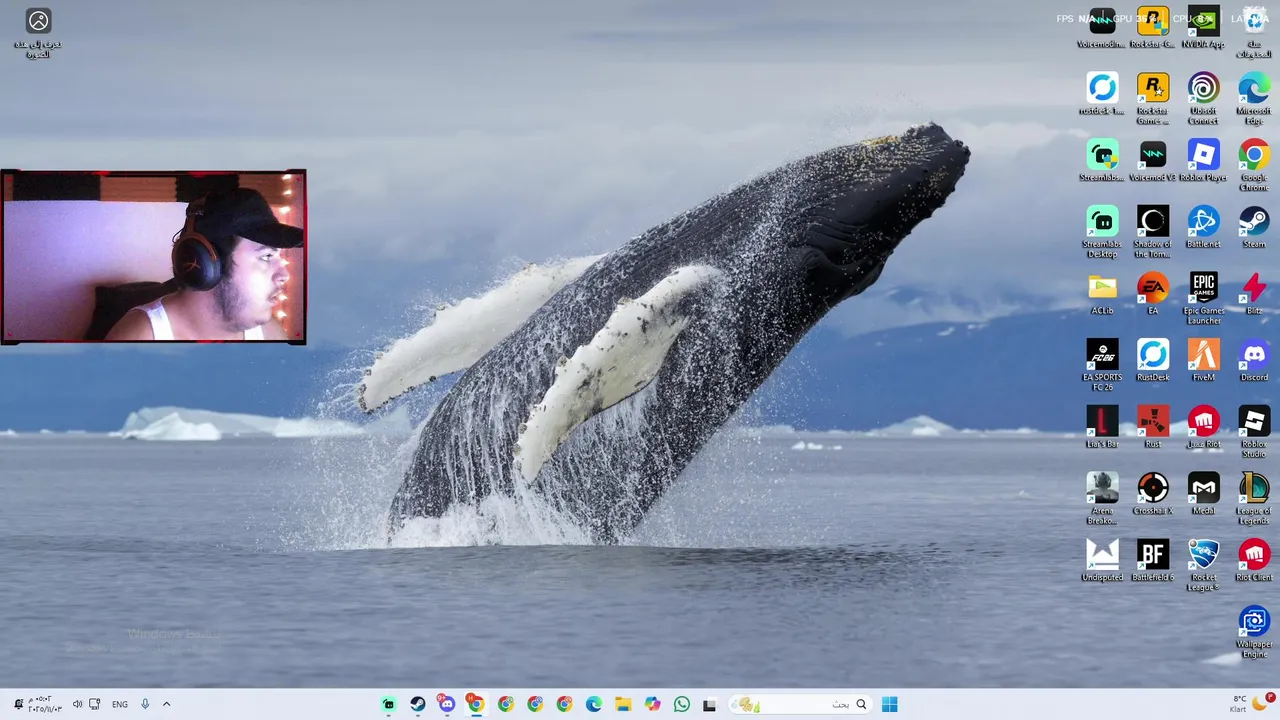The width and height of the screenshot is (1280, 720).
Task: Open Epic Games Launcher shortcut
Action: pos(1203,298)
